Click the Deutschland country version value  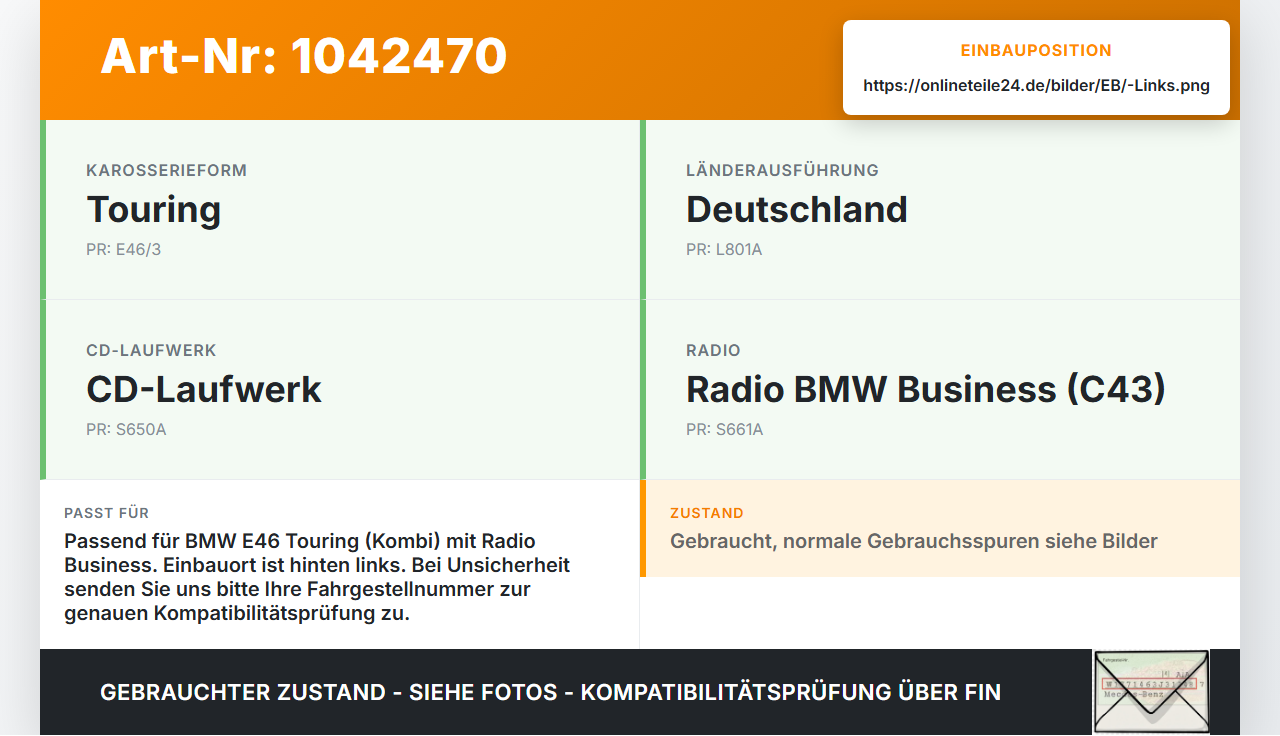tap(797, 210)
